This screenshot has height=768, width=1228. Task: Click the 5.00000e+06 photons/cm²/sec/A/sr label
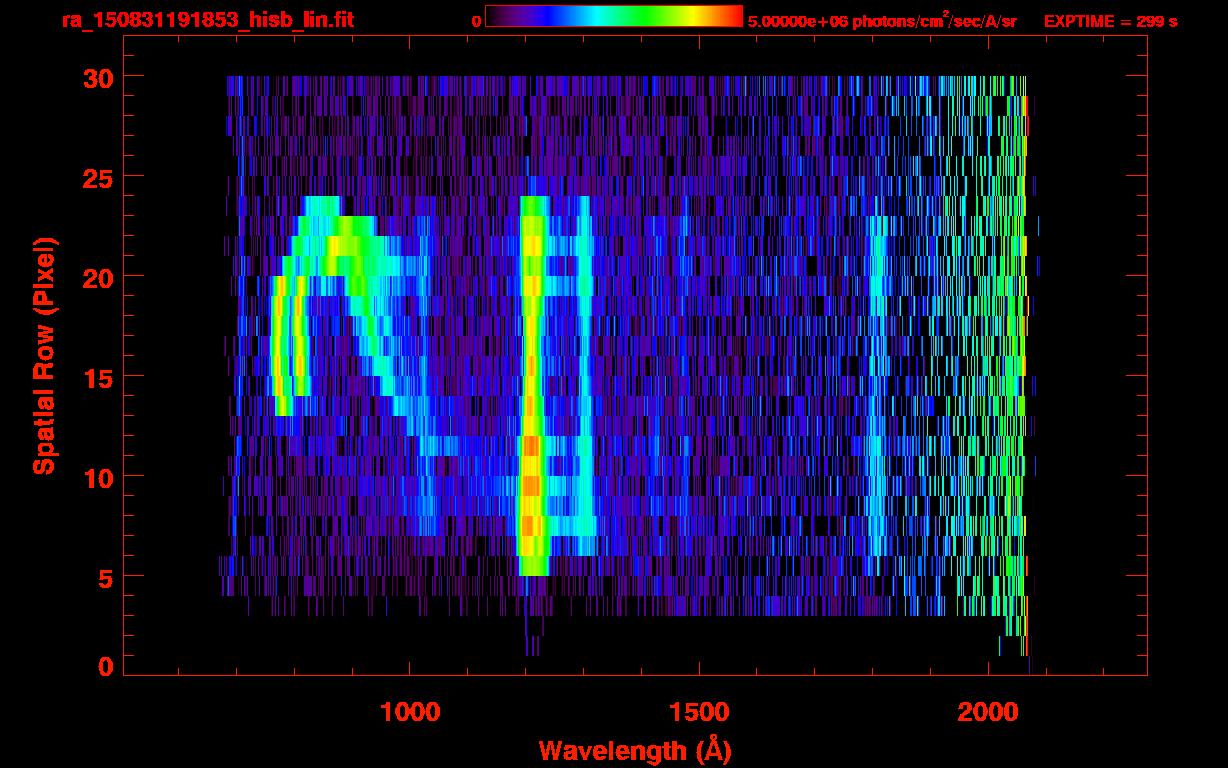(x=882, y=20)
